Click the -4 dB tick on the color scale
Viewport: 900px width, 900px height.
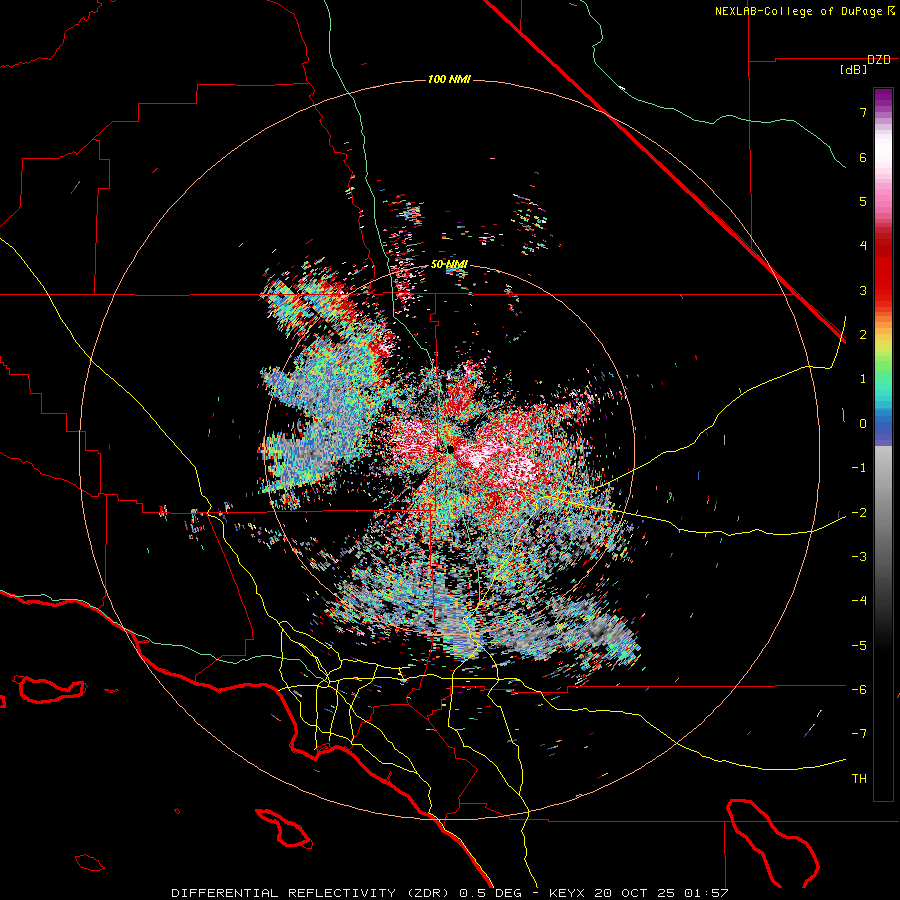tap(859, 601)
